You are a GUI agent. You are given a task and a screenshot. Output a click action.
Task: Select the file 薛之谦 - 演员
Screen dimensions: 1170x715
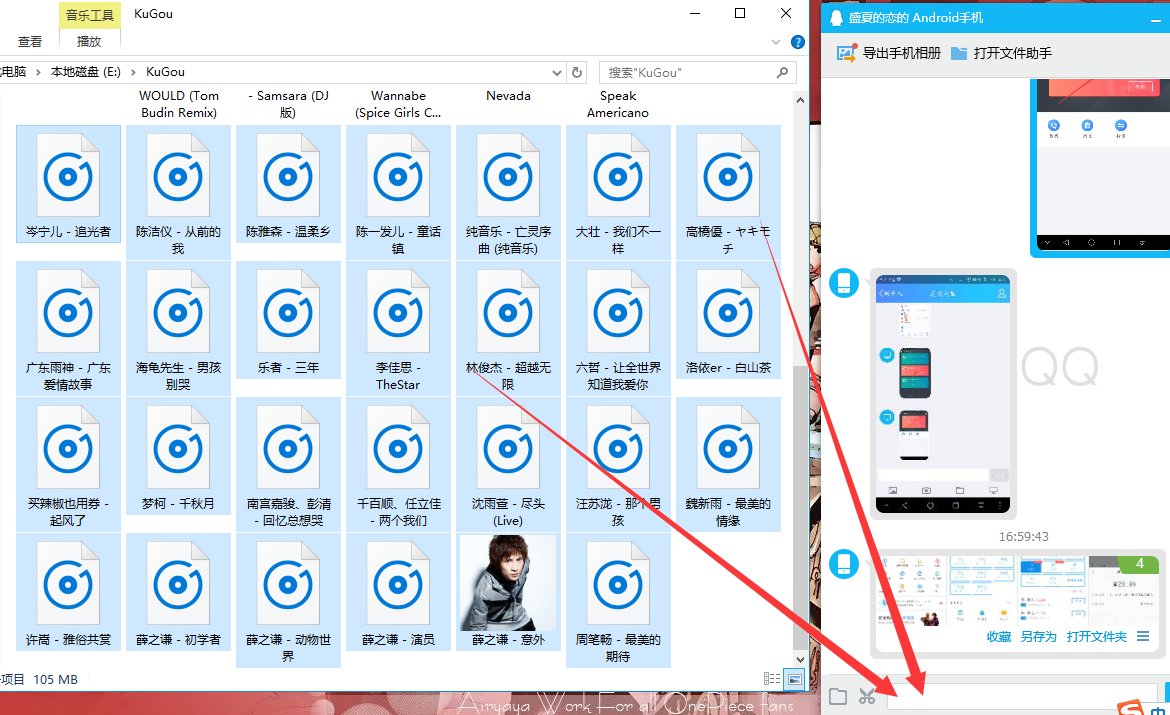[x=398, y=592]
